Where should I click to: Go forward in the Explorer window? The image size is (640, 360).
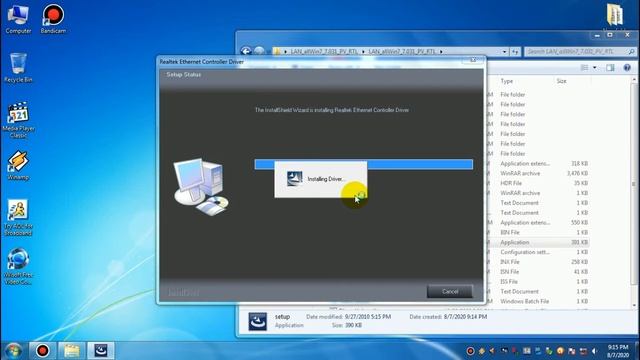pyautogui.click(x=259, y=51)
